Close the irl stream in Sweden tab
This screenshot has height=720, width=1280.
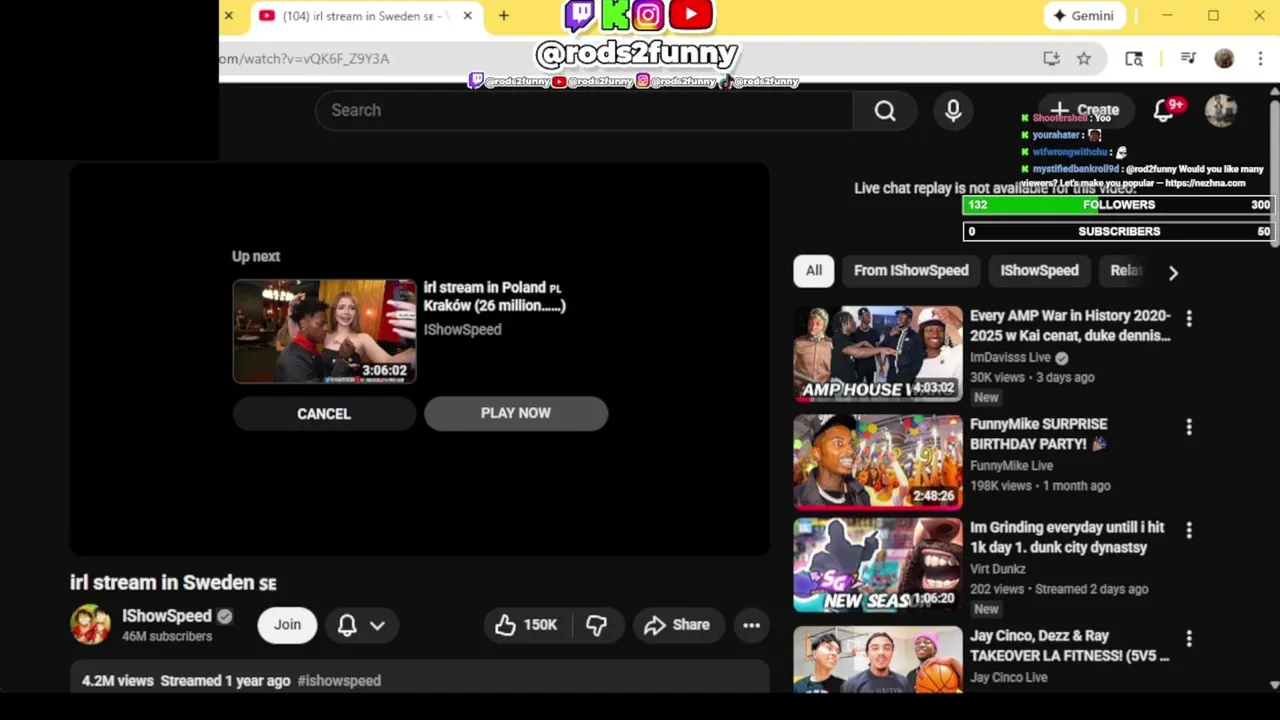[467, 16]
